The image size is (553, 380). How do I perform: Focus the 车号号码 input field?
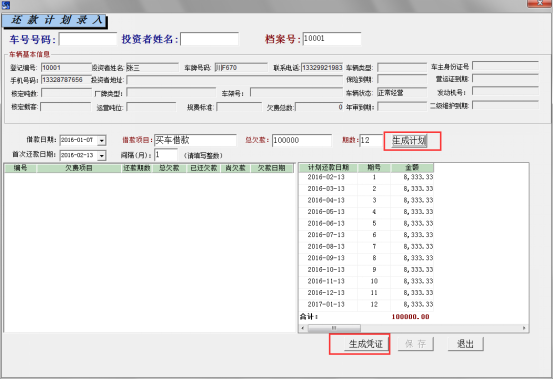click(x=87, y=39)
